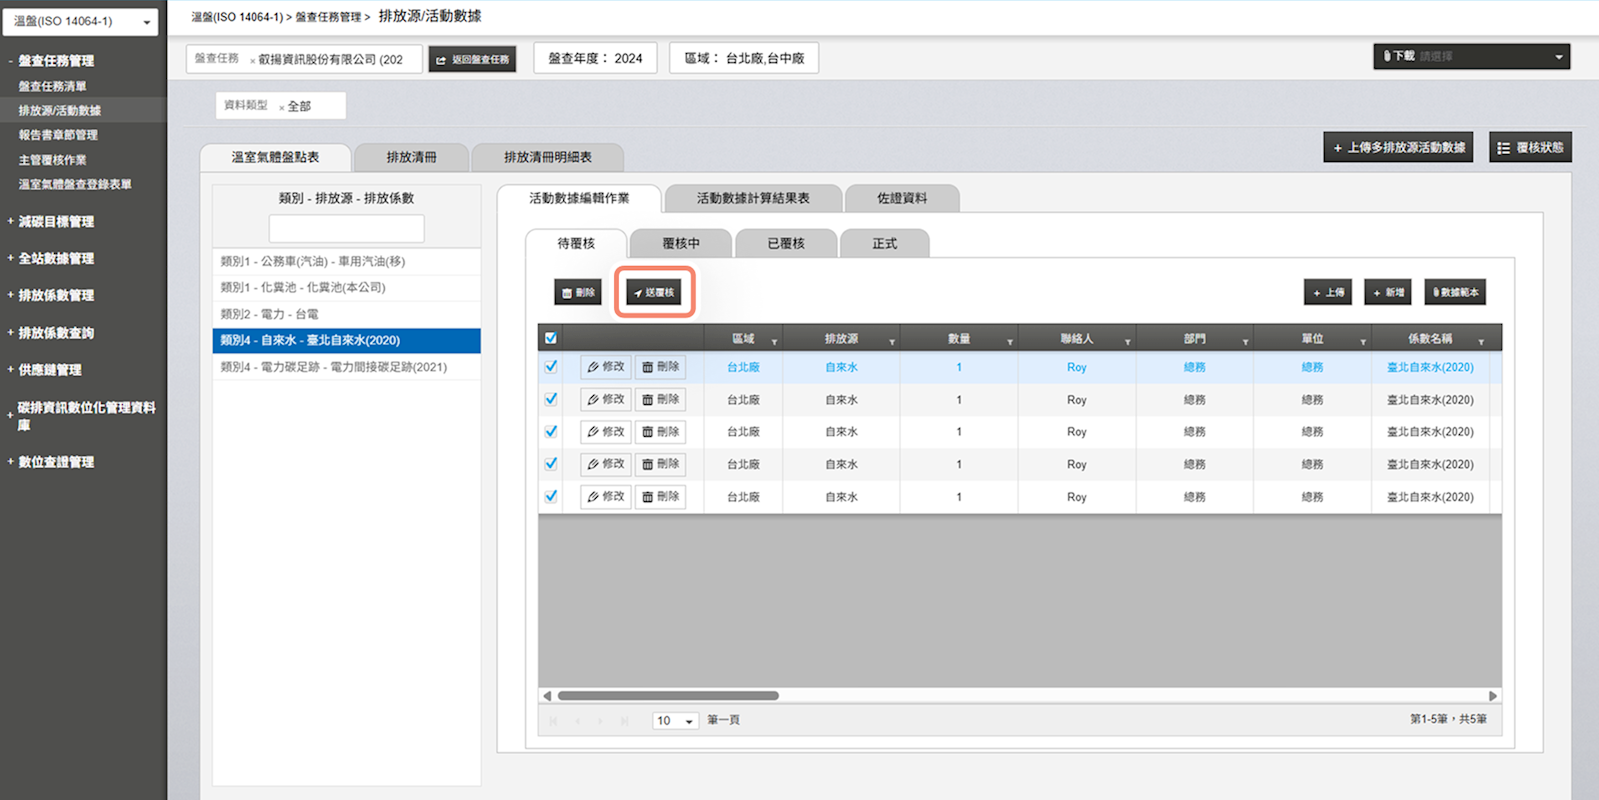The width and height of the screenshot is (1599, 800).
Task: Expand 減碳目標管理 in the sidebar
Action: tap(56, 222)
